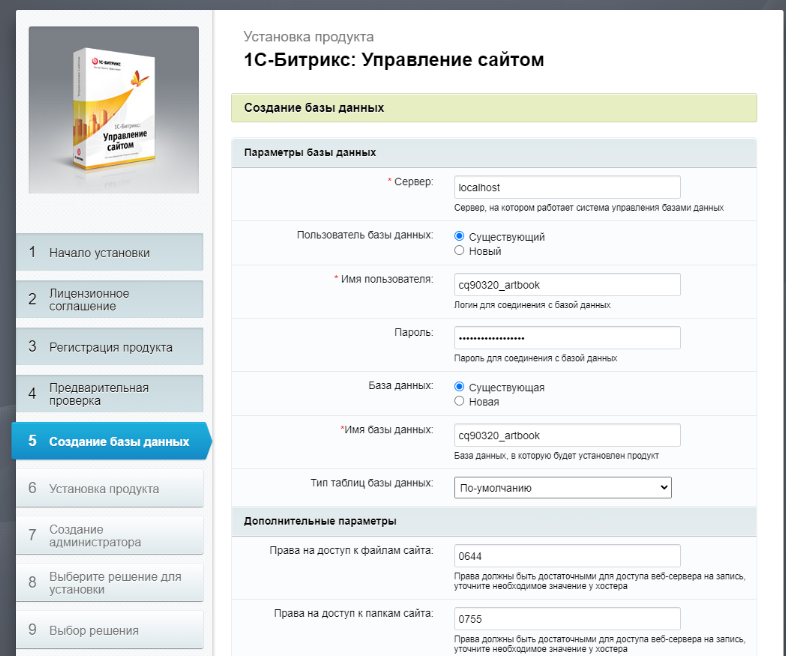Viewport: 786px width, 656px height.
Task: Click the file permissions field showing 0644
Action: coord(567,556)
